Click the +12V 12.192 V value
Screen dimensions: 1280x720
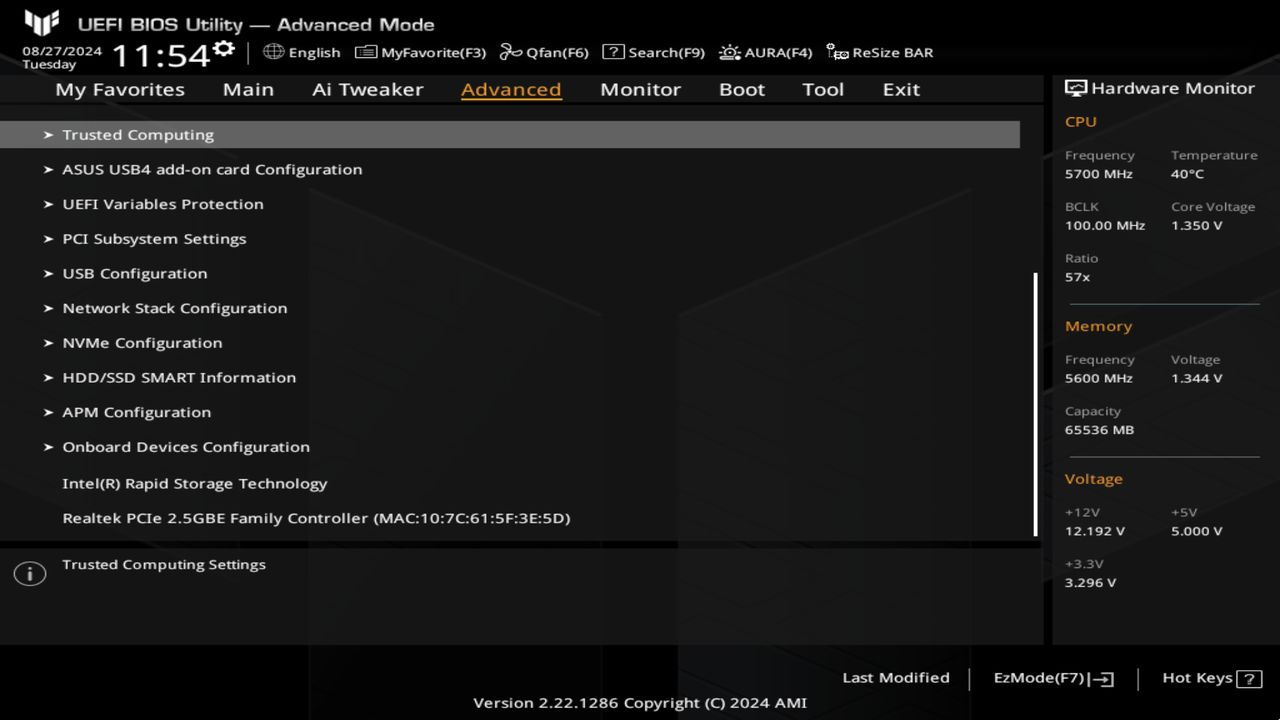coord(1095,531)
